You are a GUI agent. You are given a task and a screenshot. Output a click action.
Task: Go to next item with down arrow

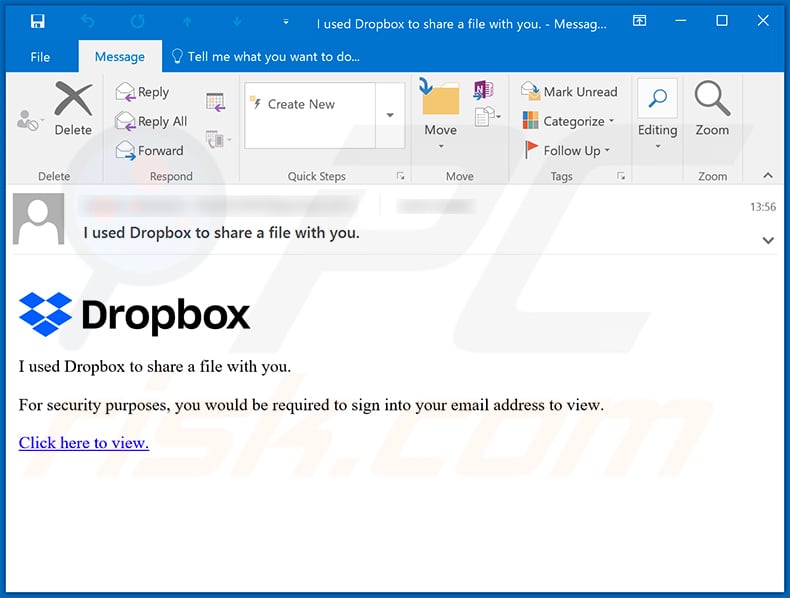pyautogui.click(x=237, y=22)
